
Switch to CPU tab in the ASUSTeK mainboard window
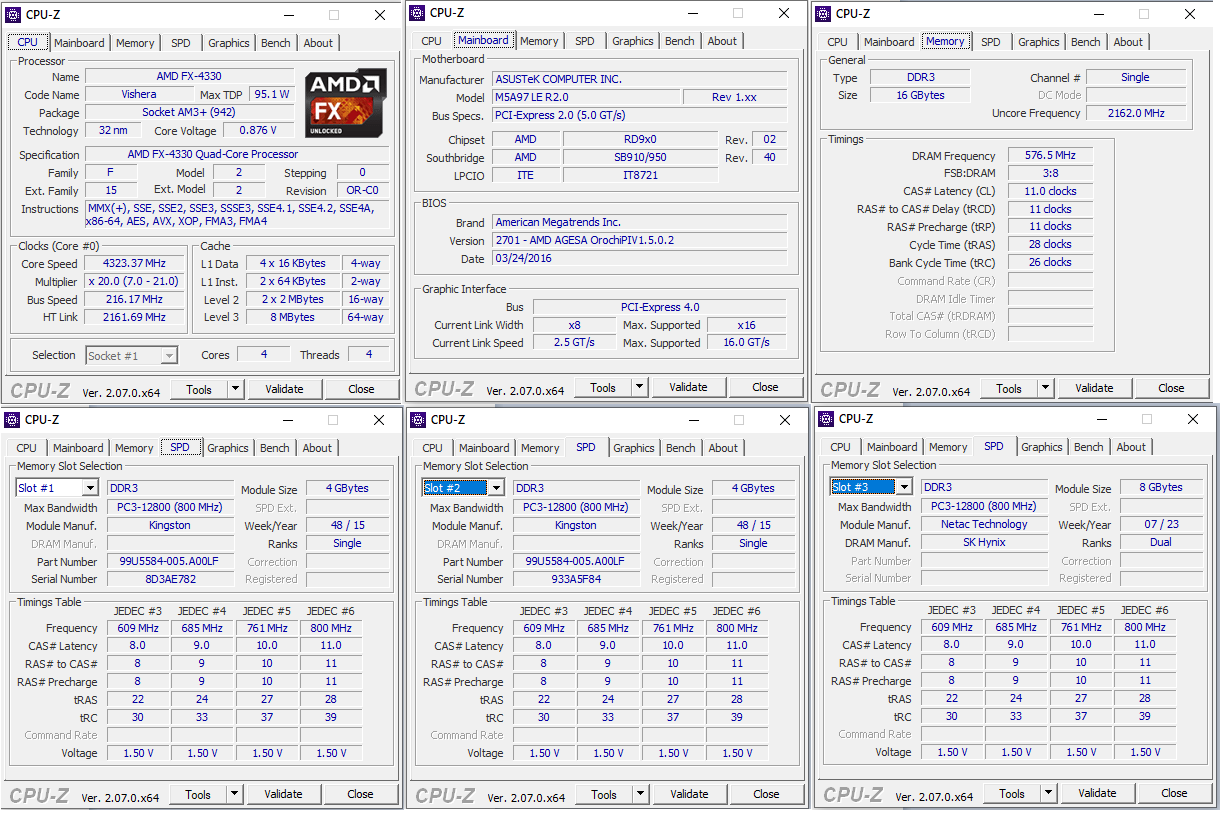pos(432,41)
